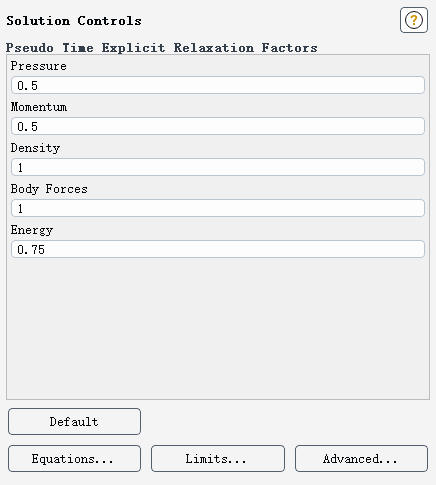Click the Pseudo Time Explicit Relaxation Factors heading
436x485 pixels.
point(162,48)
